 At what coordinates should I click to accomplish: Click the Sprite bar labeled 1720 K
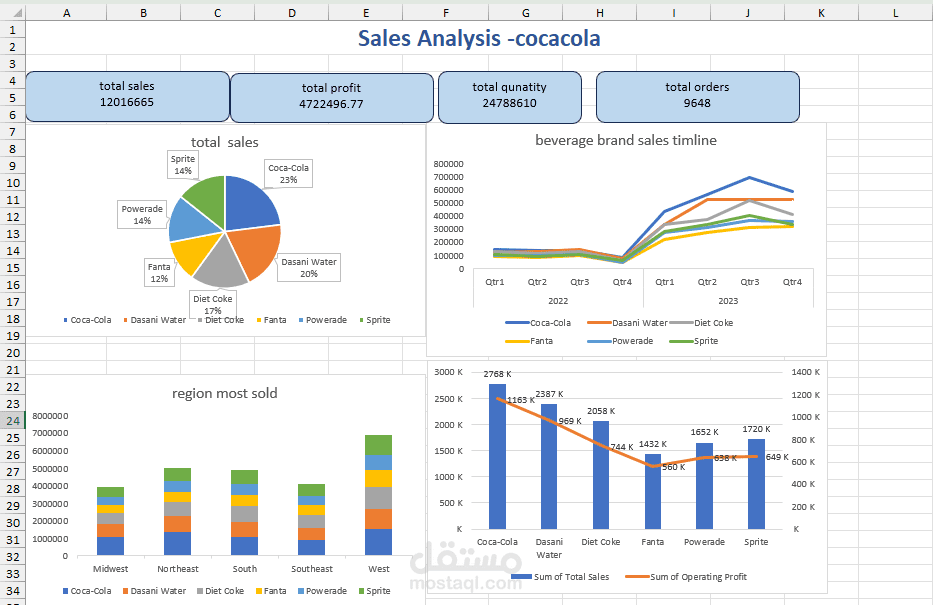(x=756, y=484)
